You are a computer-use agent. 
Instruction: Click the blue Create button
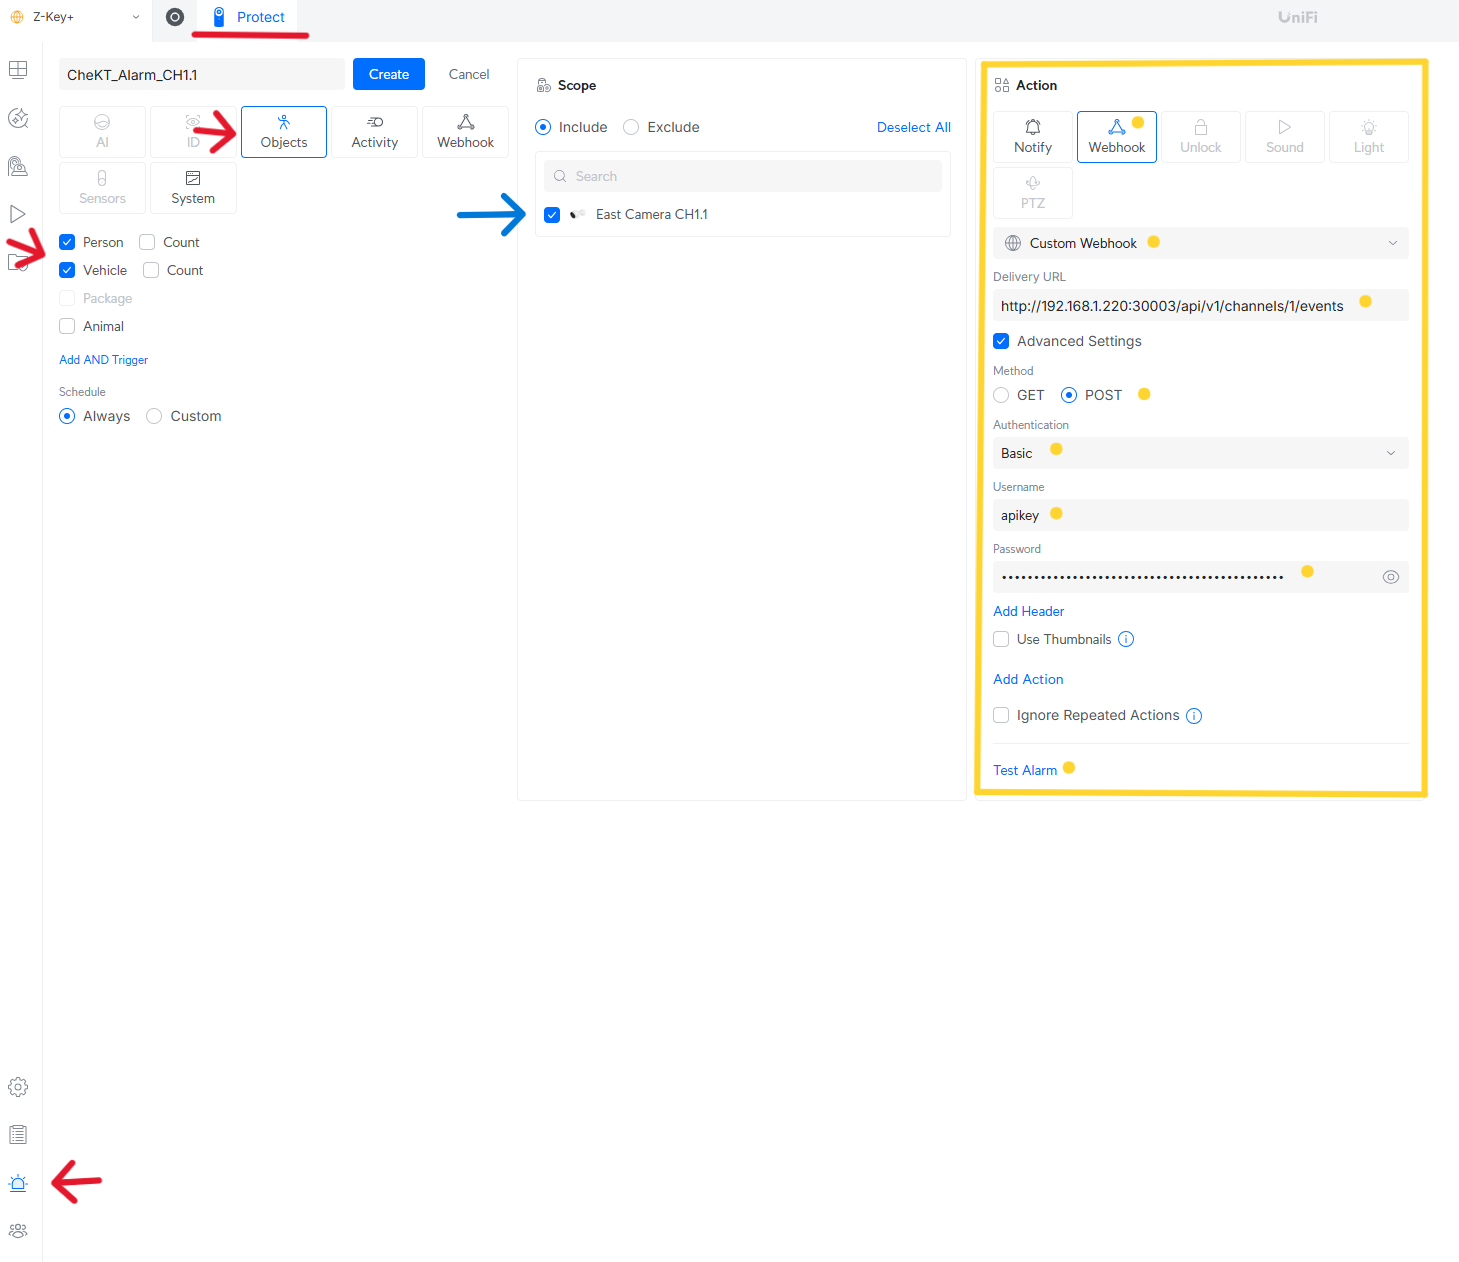pyautogui.click(x=389, y=74)
